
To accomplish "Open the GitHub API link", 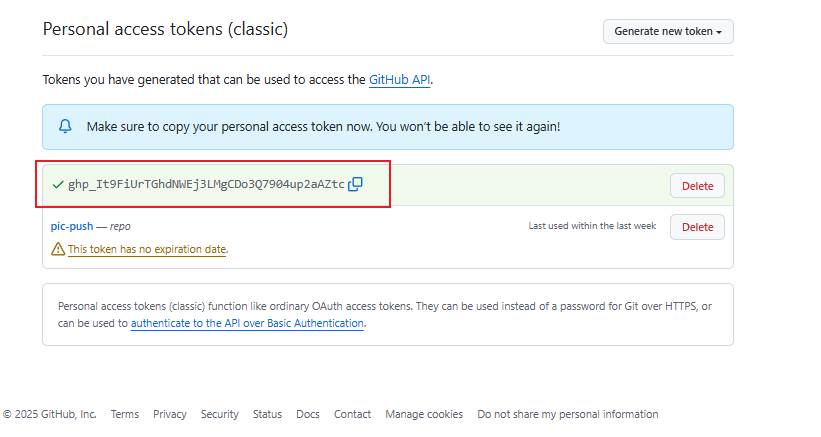I will click(x=400, y=79).
